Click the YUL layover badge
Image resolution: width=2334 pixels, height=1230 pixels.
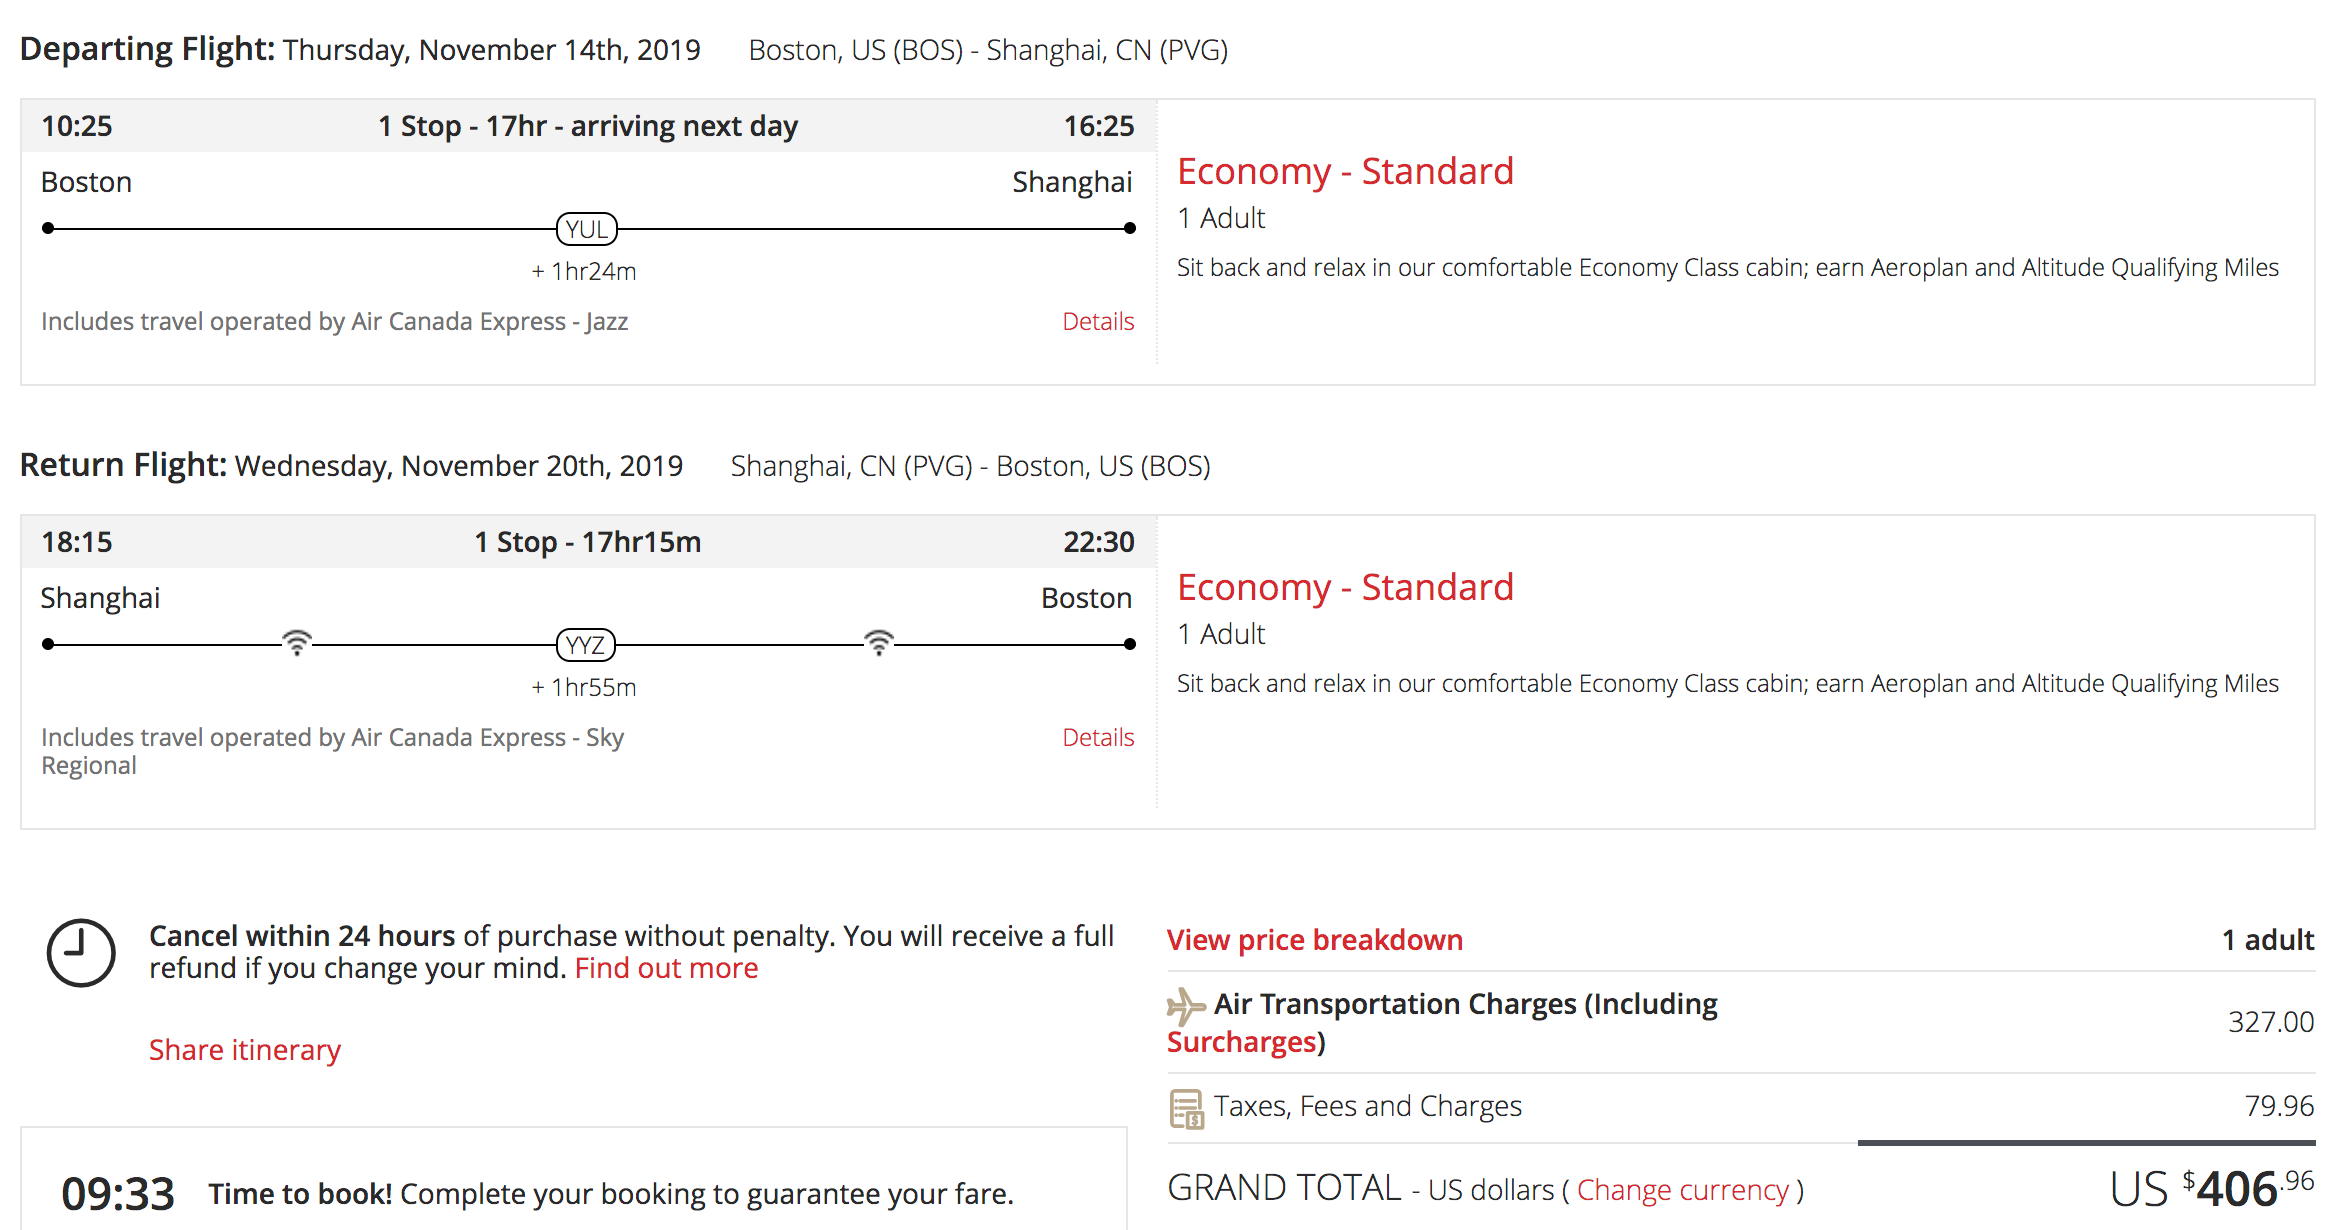[x=586, y=229]
